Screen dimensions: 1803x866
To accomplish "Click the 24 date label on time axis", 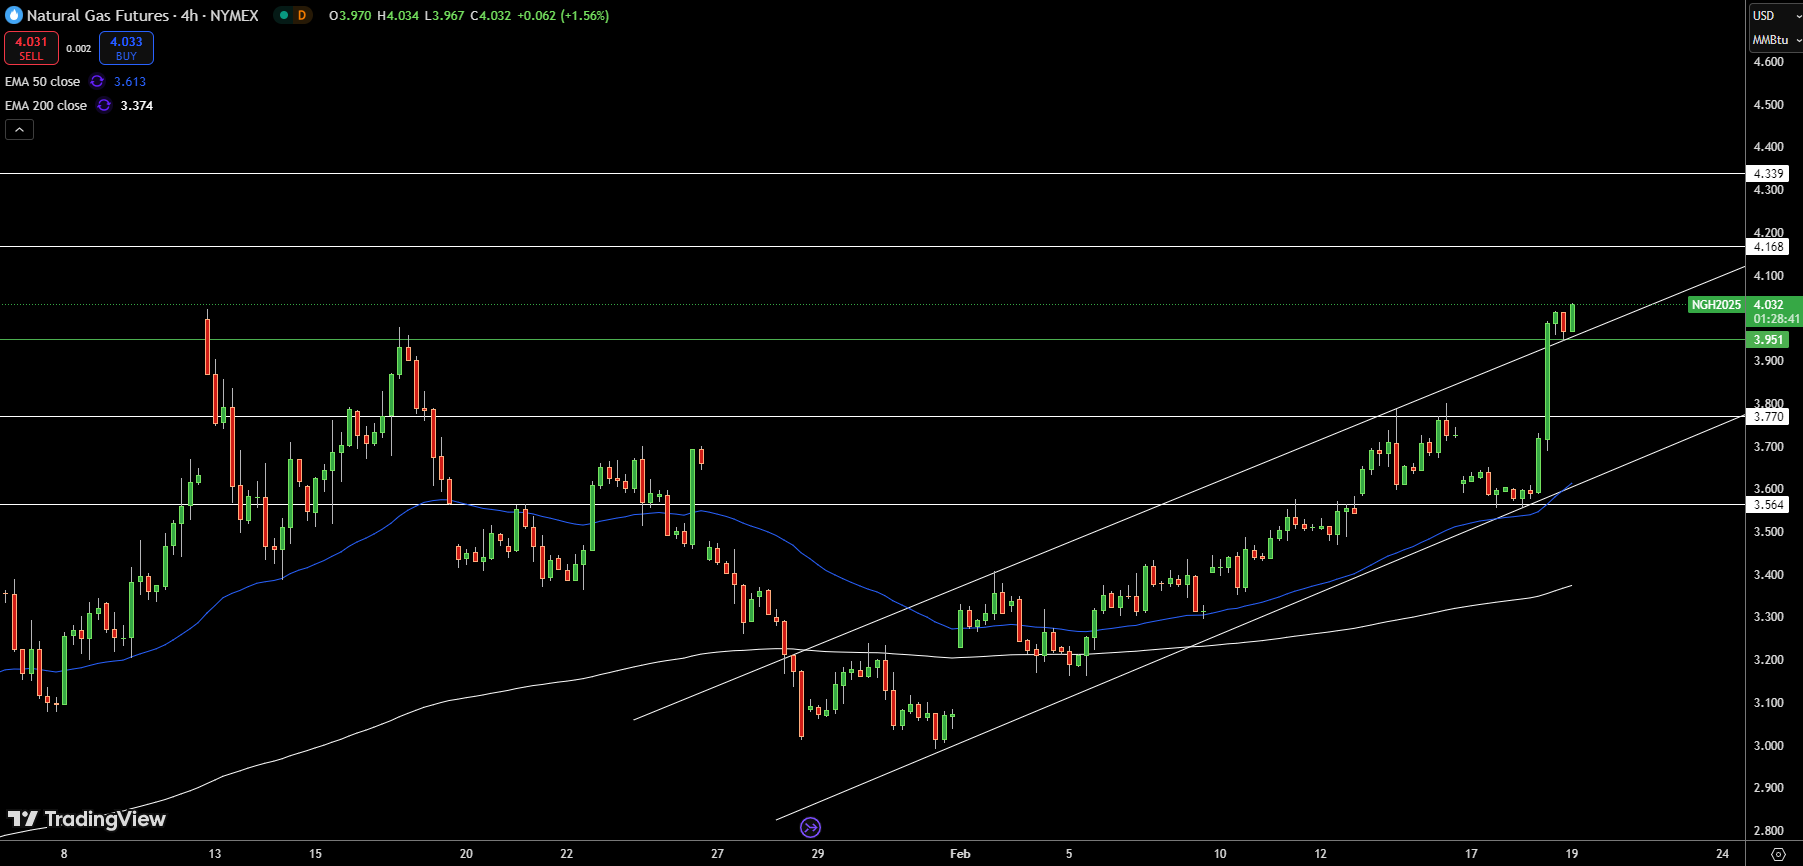I will [1722, 854].
